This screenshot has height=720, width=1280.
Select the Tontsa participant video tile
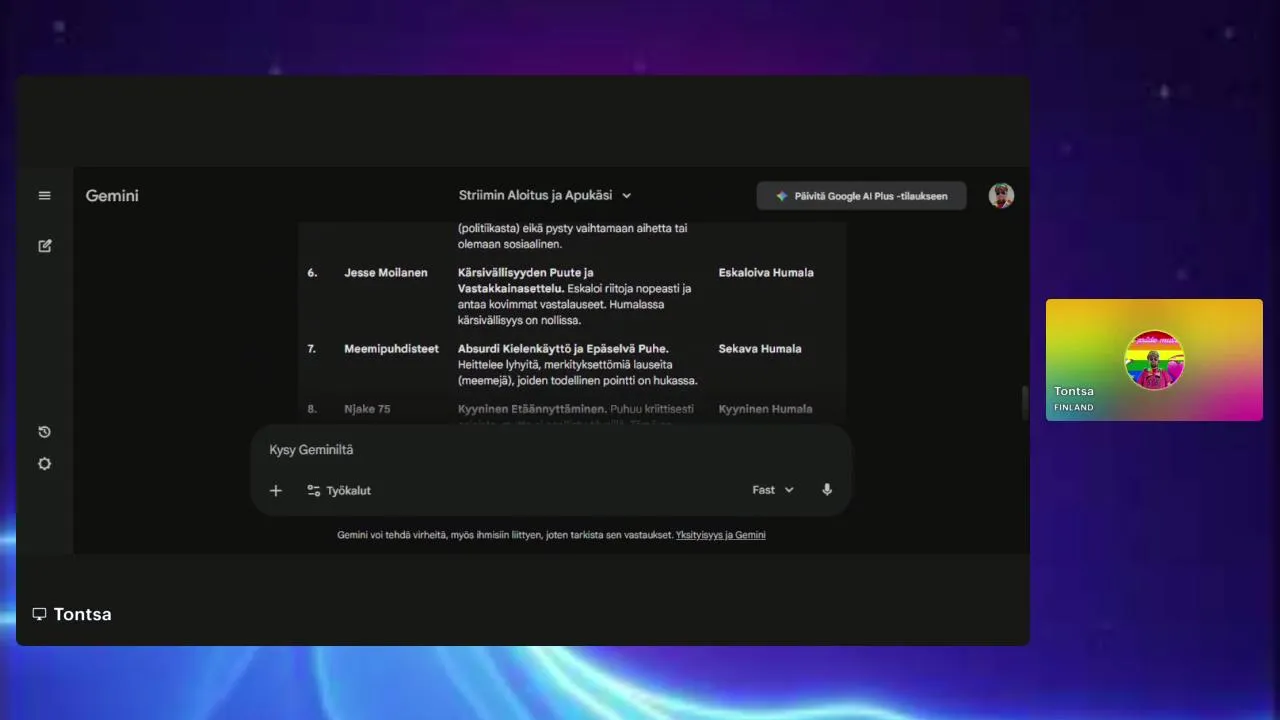click(x=1154, y=360)
